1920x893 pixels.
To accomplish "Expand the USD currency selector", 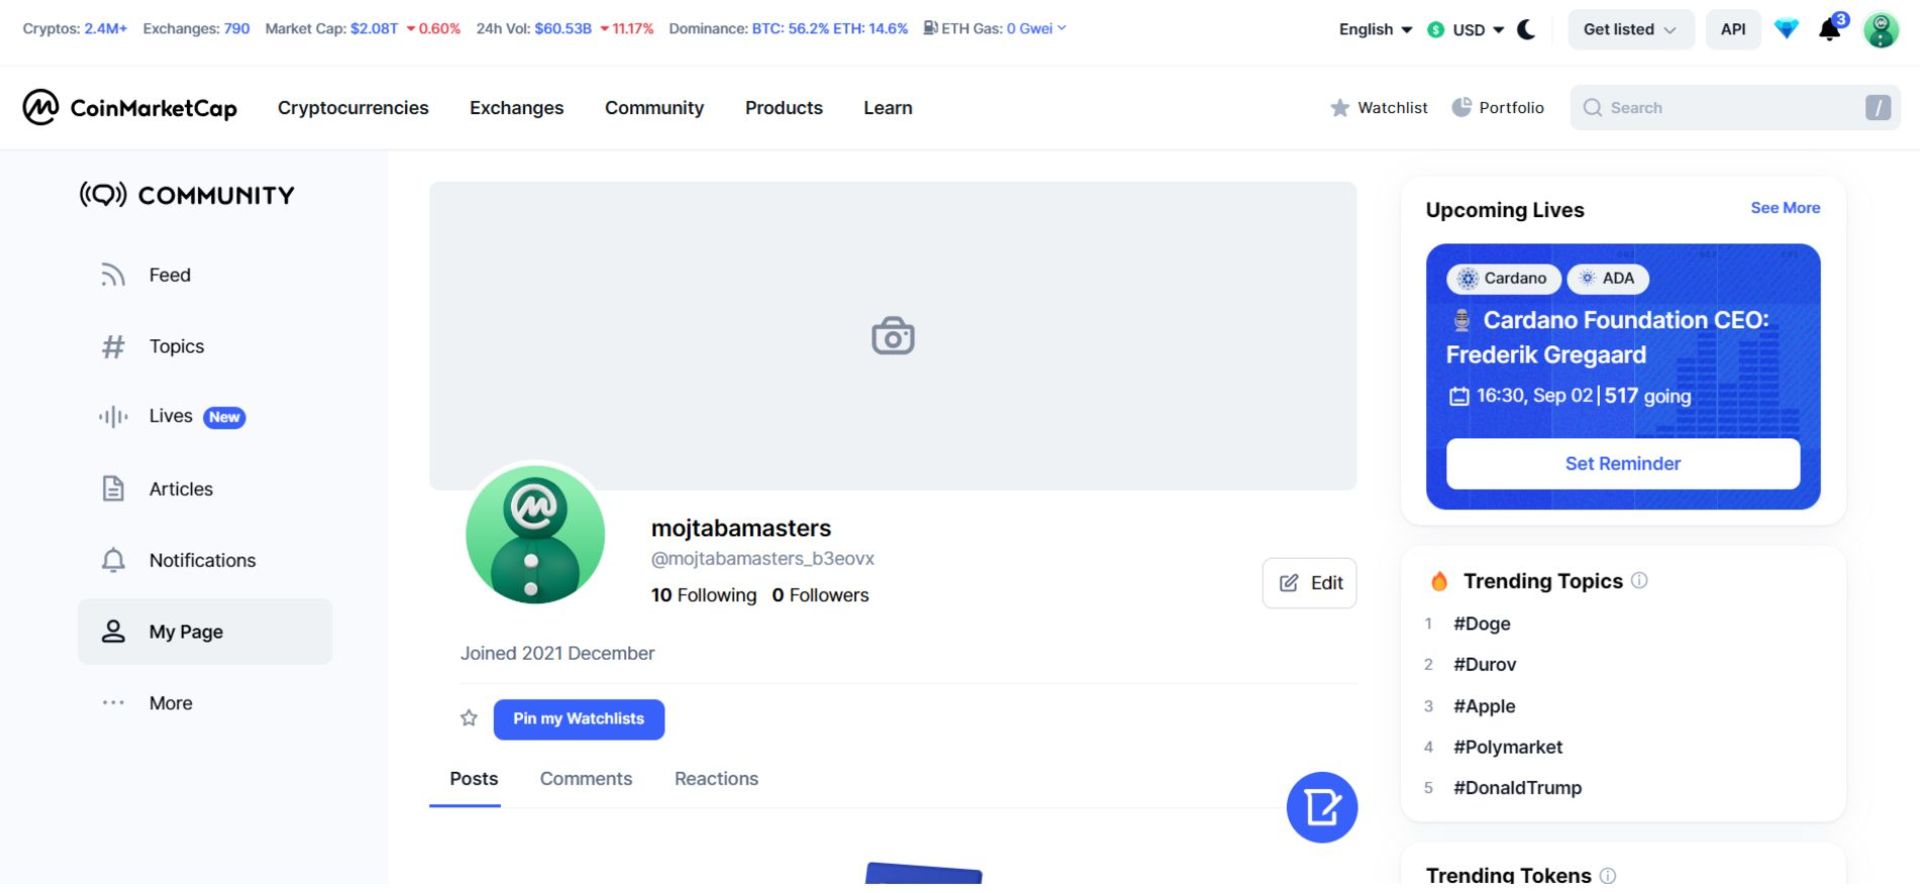I will tap(1466, 30).
